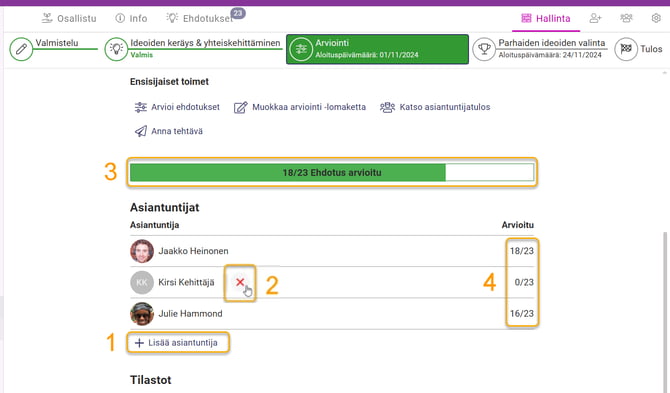The image size is (670, 393).
Task: Open the Arviointi phase step
Action: pos(377,49)
